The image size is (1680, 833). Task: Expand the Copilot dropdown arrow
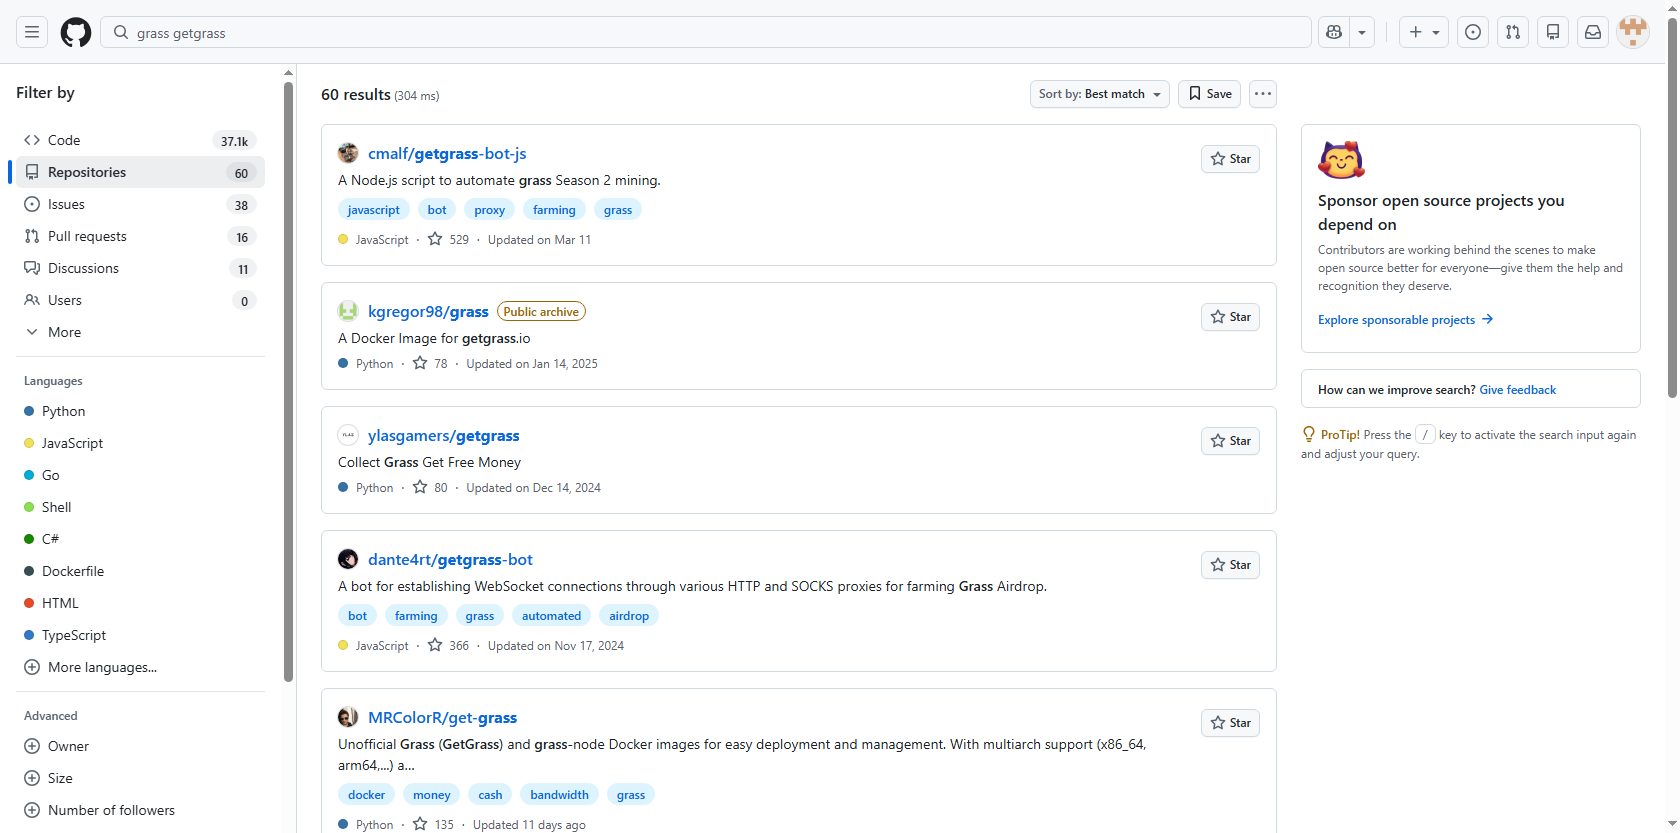pyautogui.click(x=1362, y=32)
